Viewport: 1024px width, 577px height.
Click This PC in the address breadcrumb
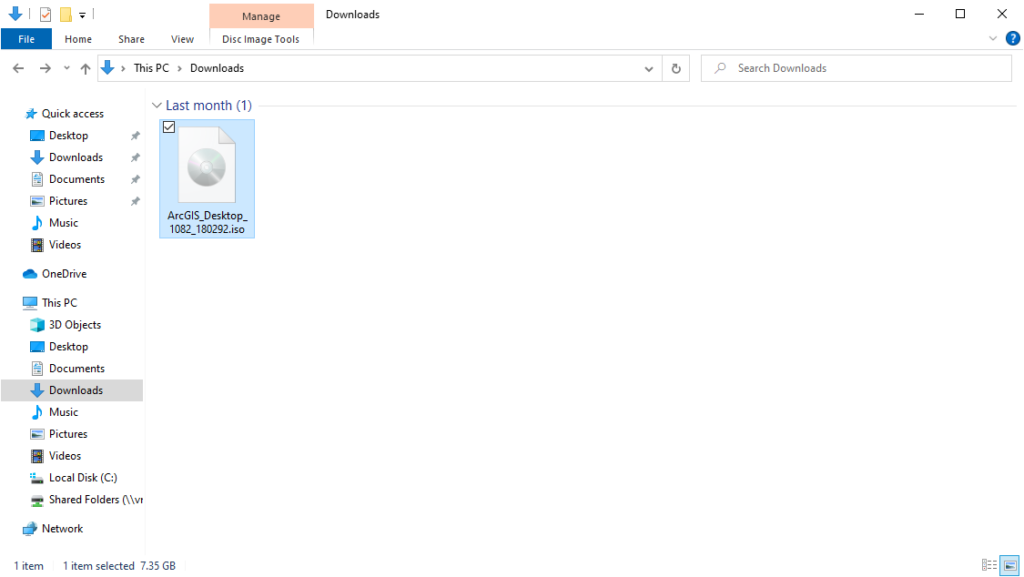click(x=152, y=68)
